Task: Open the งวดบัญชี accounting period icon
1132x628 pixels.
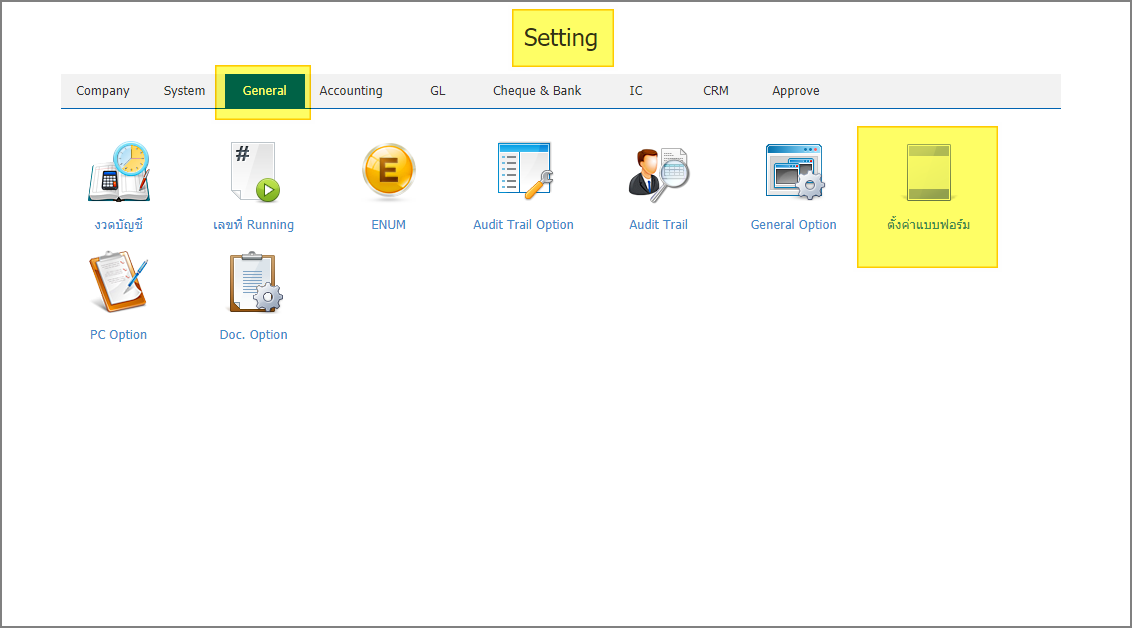Action: coord(118,172)
